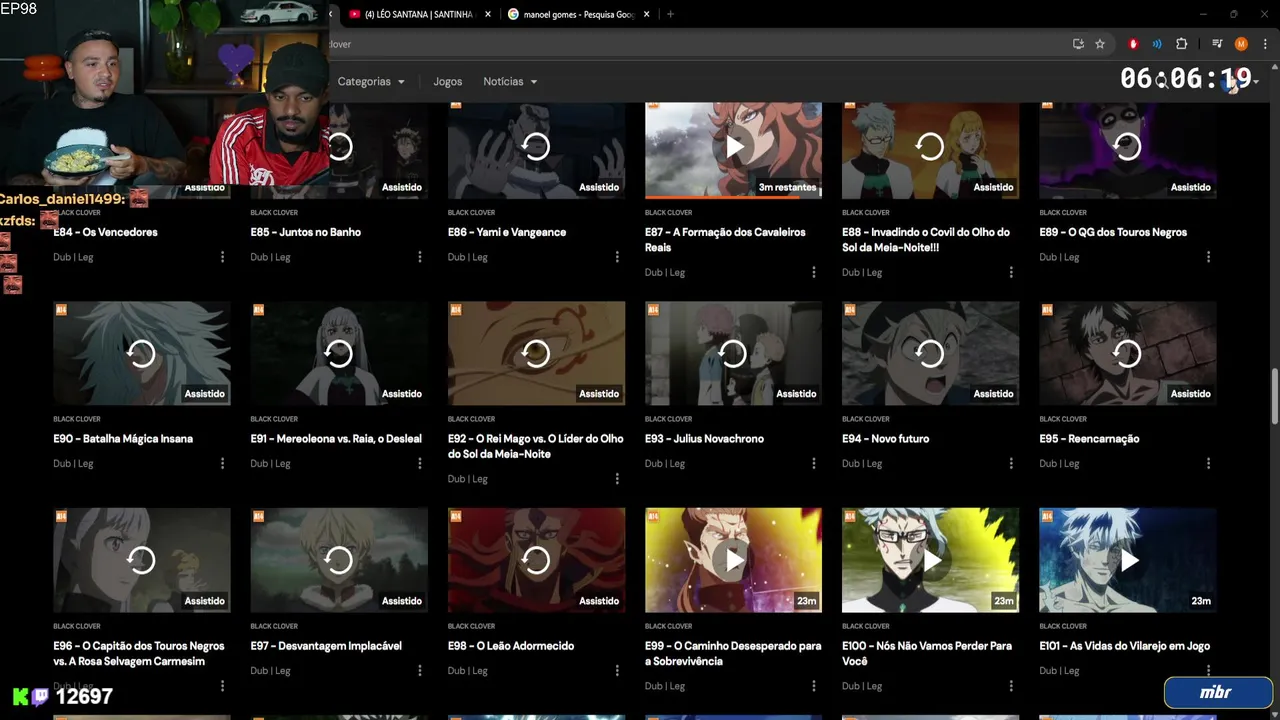Open three-dot menu for episode E92
Screen dimensions: 1280x720
pyautogui.click(x=617, y=479)
